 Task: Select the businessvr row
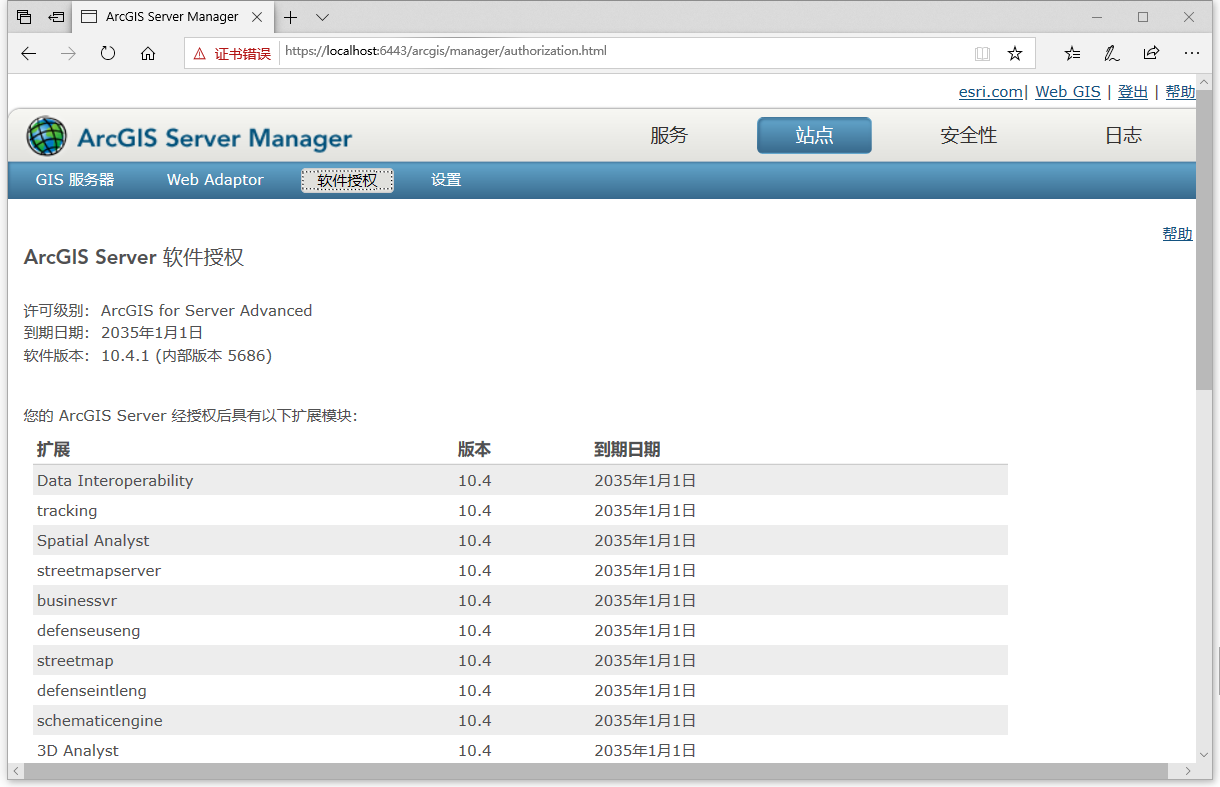pyautogui.click(x=520, y=600)
